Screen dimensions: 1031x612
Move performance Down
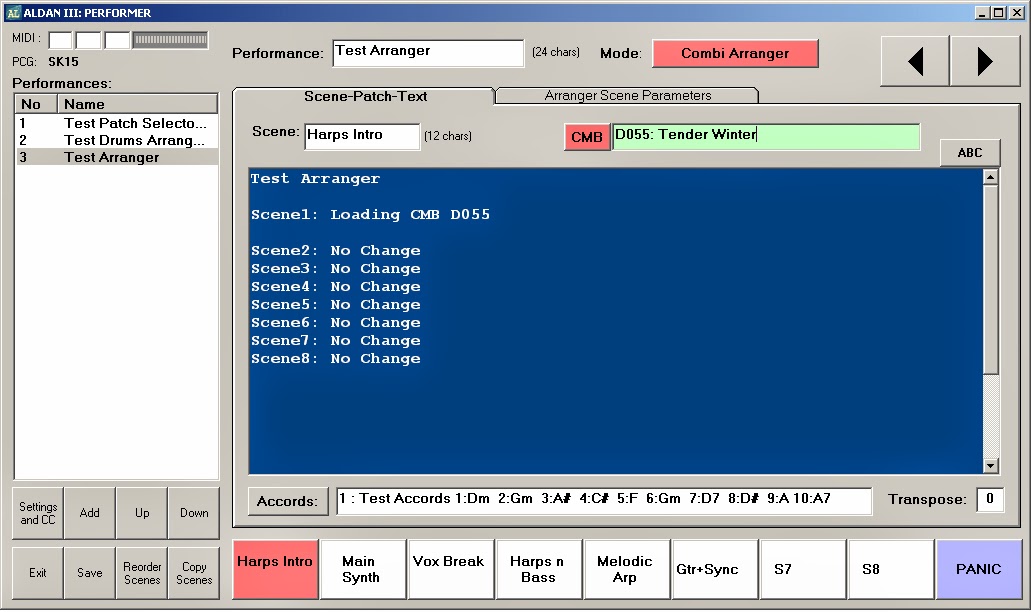click(x=194, y=513)
